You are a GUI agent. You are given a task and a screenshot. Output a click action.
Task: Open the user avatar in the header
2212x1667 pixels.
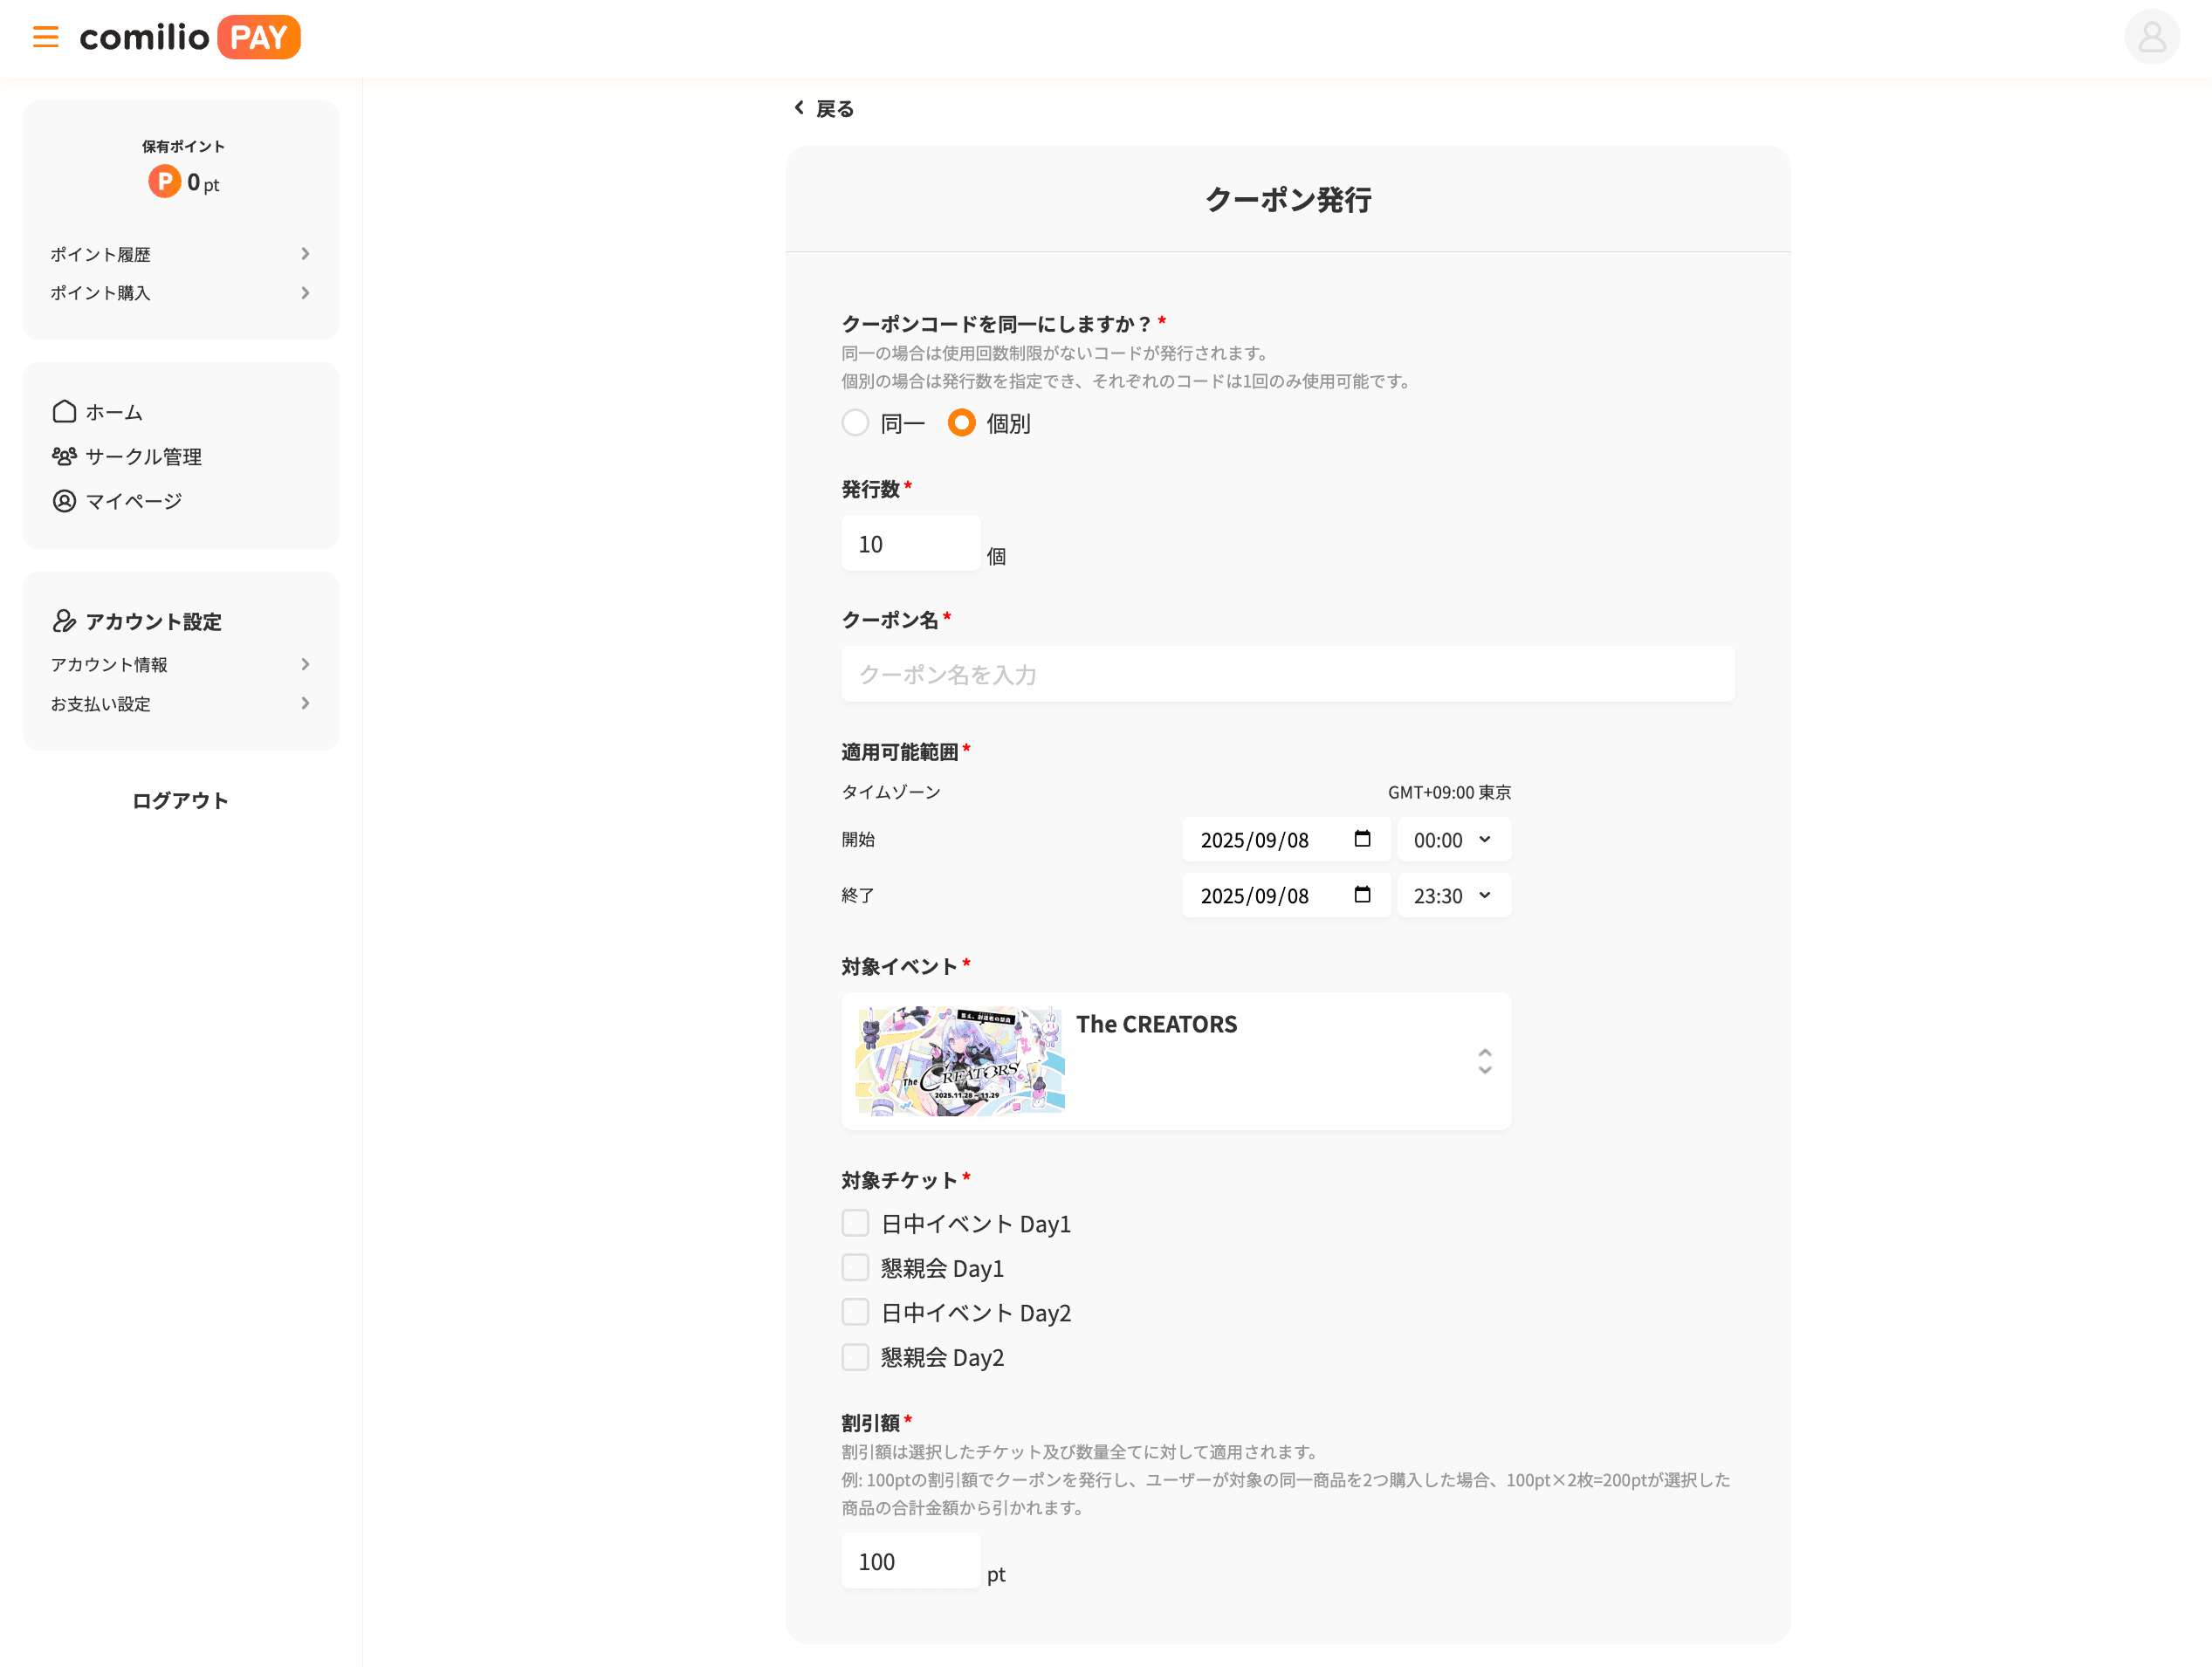tap(2151, 37)
